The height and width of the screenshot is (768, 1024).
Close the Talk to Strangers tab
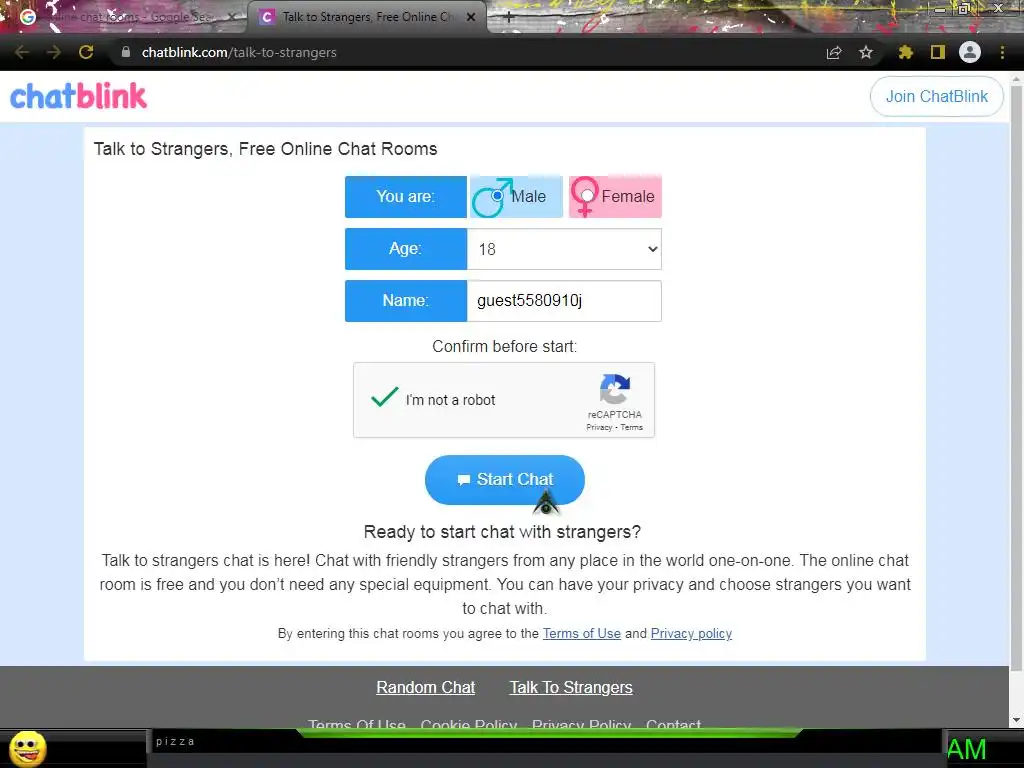(x=471, y=17)
